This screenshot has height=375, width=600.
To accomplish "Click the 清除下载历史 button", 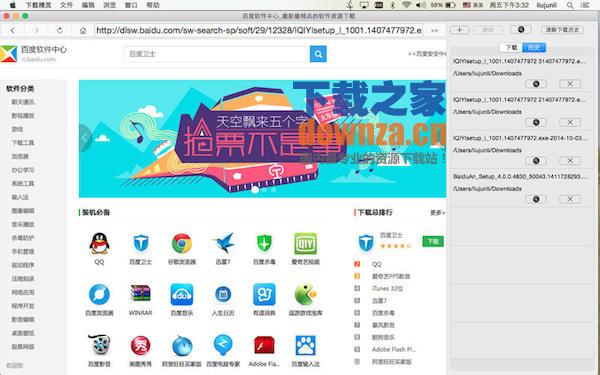I will pyautogui.click(x=562, y=29).
